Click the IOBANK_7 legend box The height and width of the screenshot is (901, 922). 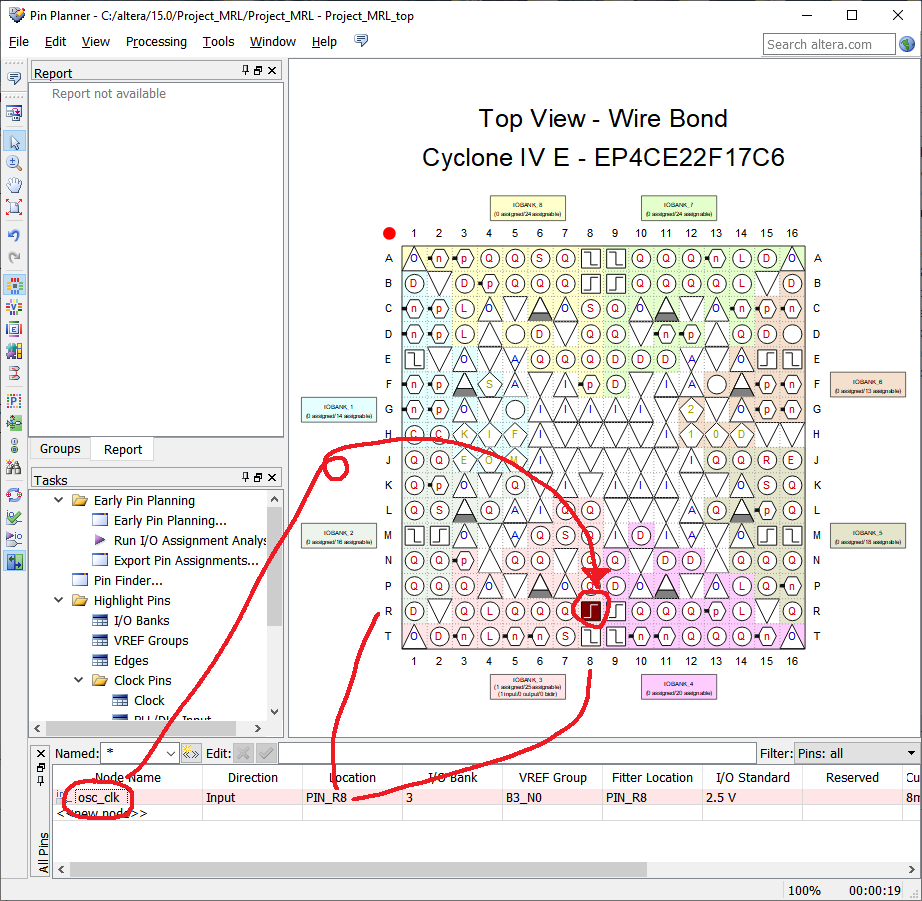pyautogui.click(x=679, y=208)
